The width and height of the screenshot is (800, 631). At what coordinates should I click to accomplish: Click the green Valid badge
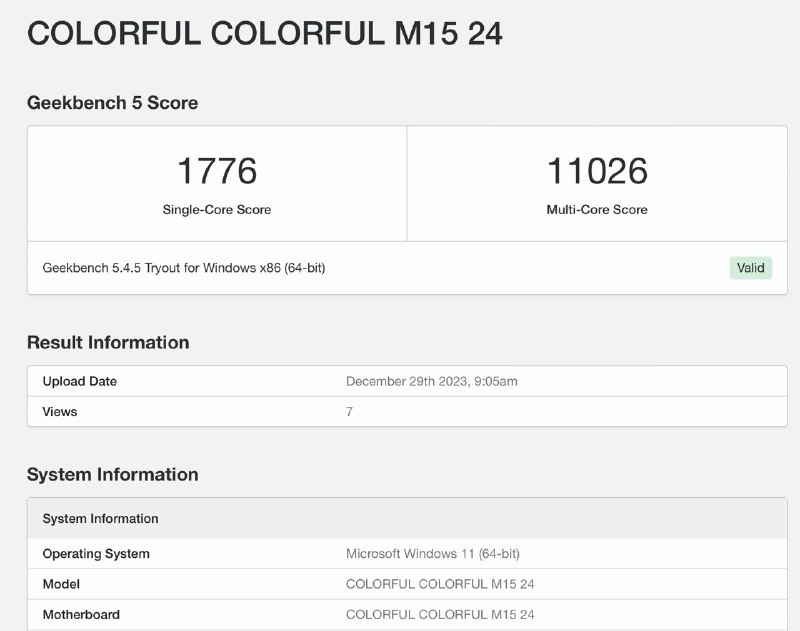coord(751,268)
